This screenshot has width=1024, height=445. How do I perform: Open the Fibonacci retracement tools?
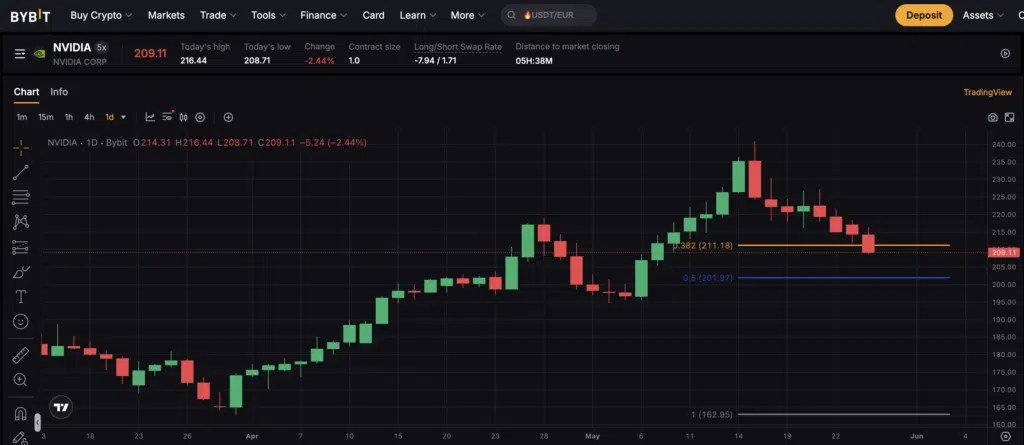pyautogui.click(x=21, y=197)
